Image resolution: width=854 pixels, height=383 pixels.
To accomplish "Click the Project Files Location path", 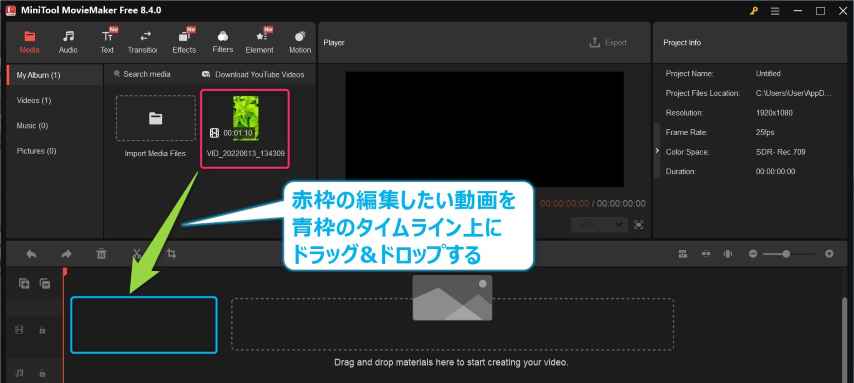I will [793, 93].
